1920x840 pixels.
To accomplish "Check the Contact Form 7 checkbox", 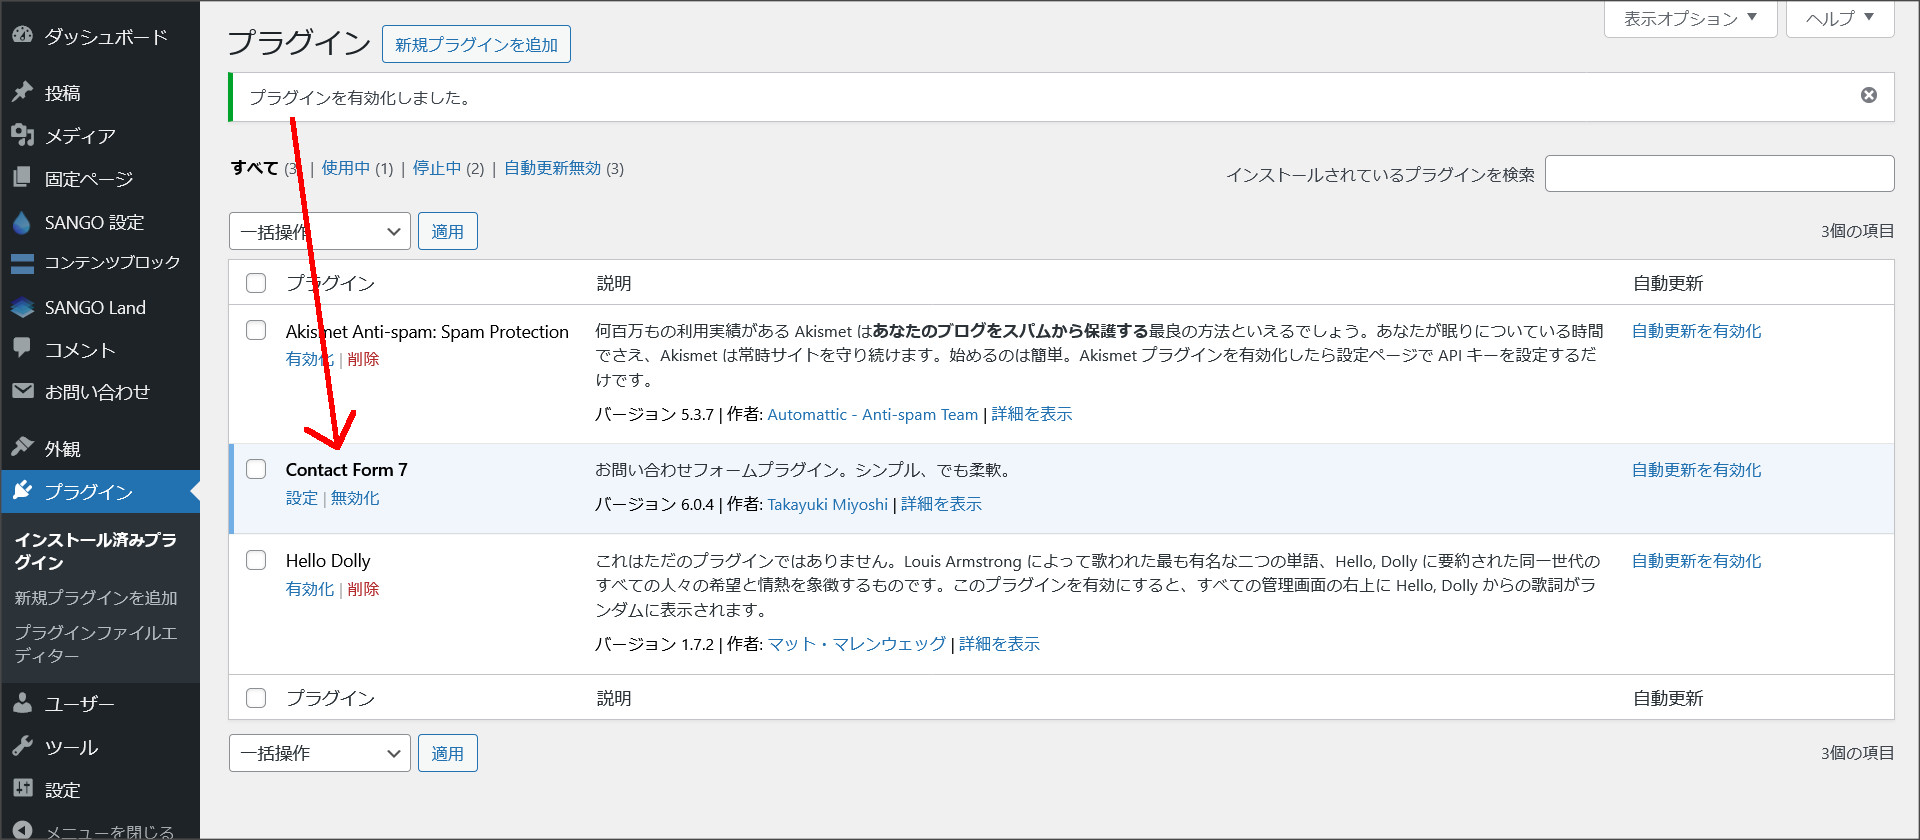I will coord(256,469).
